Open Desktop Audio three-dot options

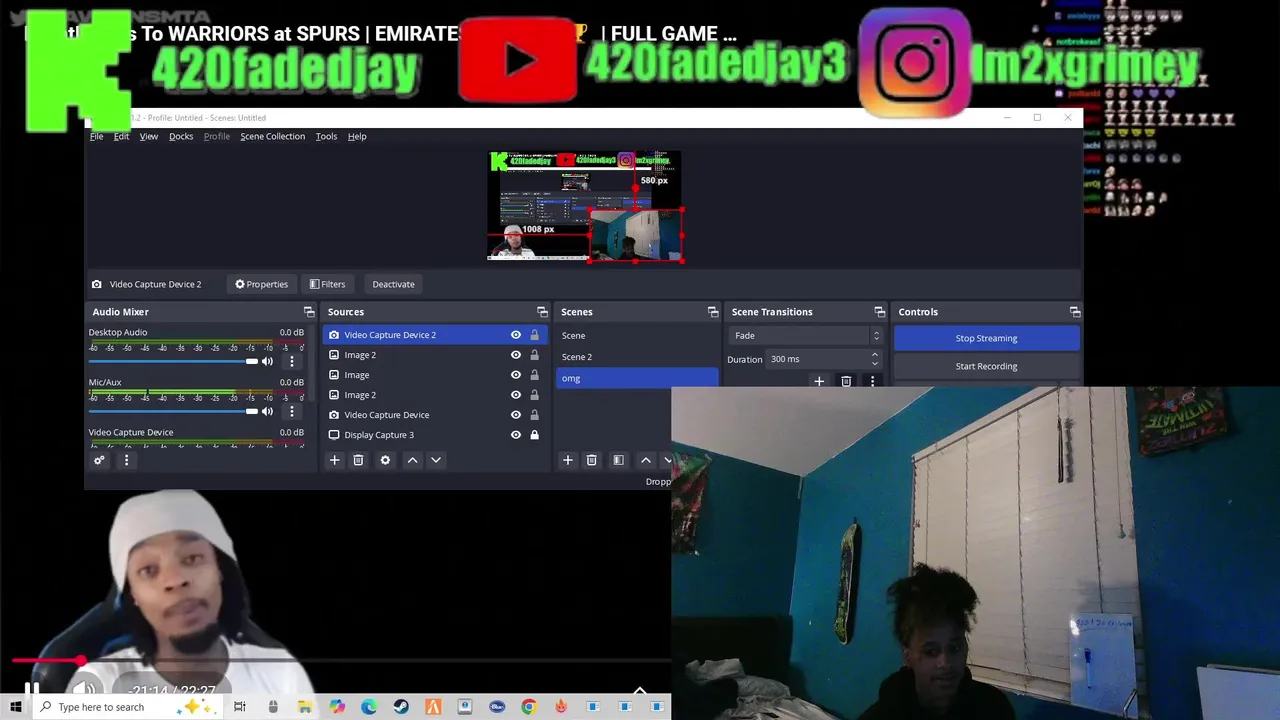point(292,361)
